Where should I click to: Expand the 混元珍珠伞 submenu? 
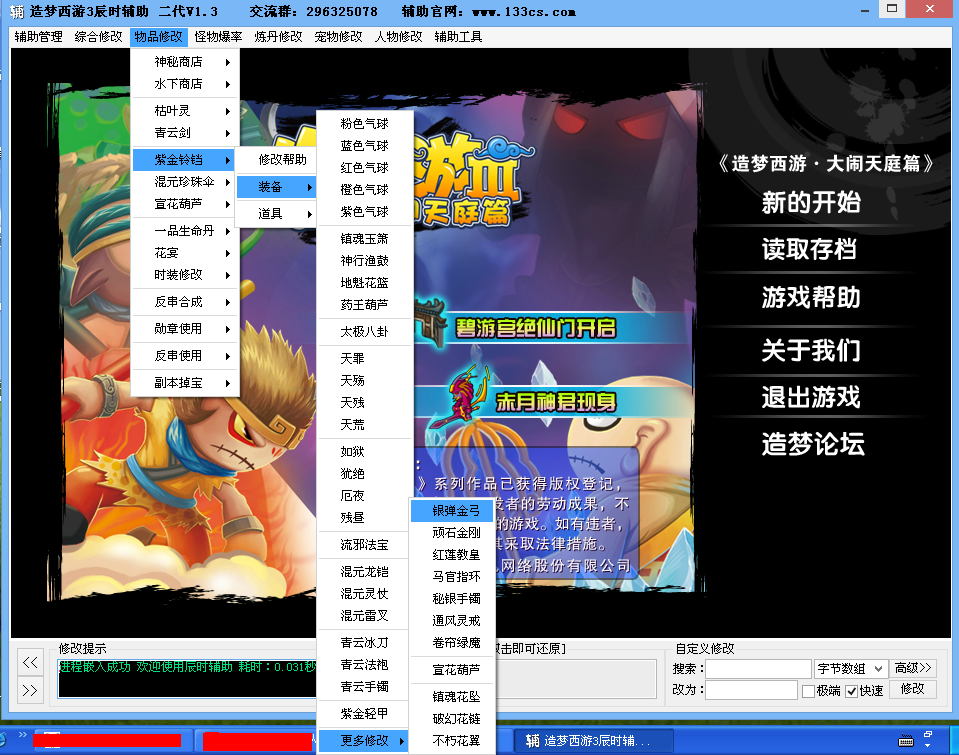point(185,182)
